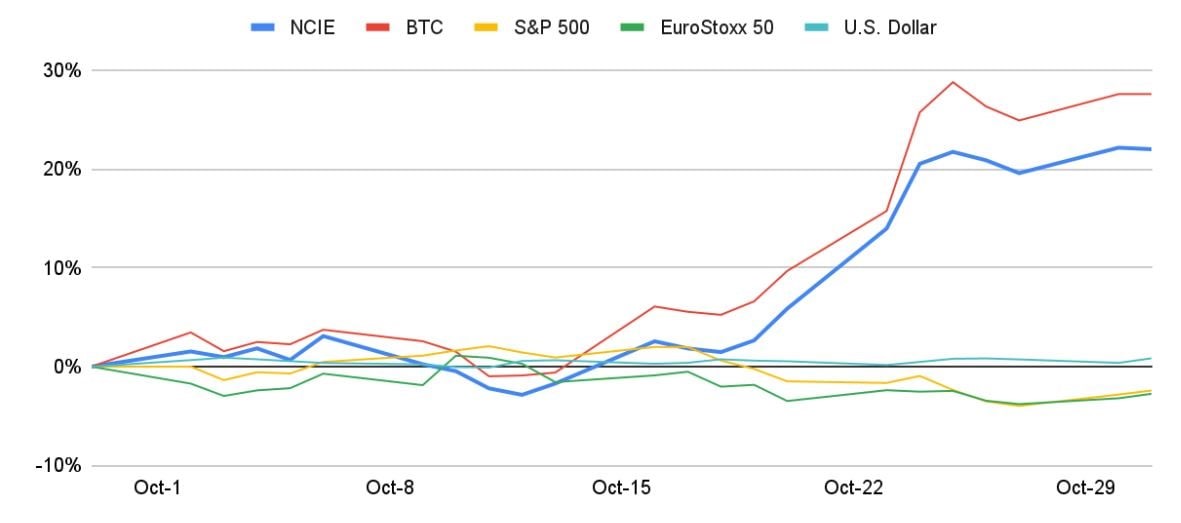Click the -10% y-axis label

click(59, 466)
